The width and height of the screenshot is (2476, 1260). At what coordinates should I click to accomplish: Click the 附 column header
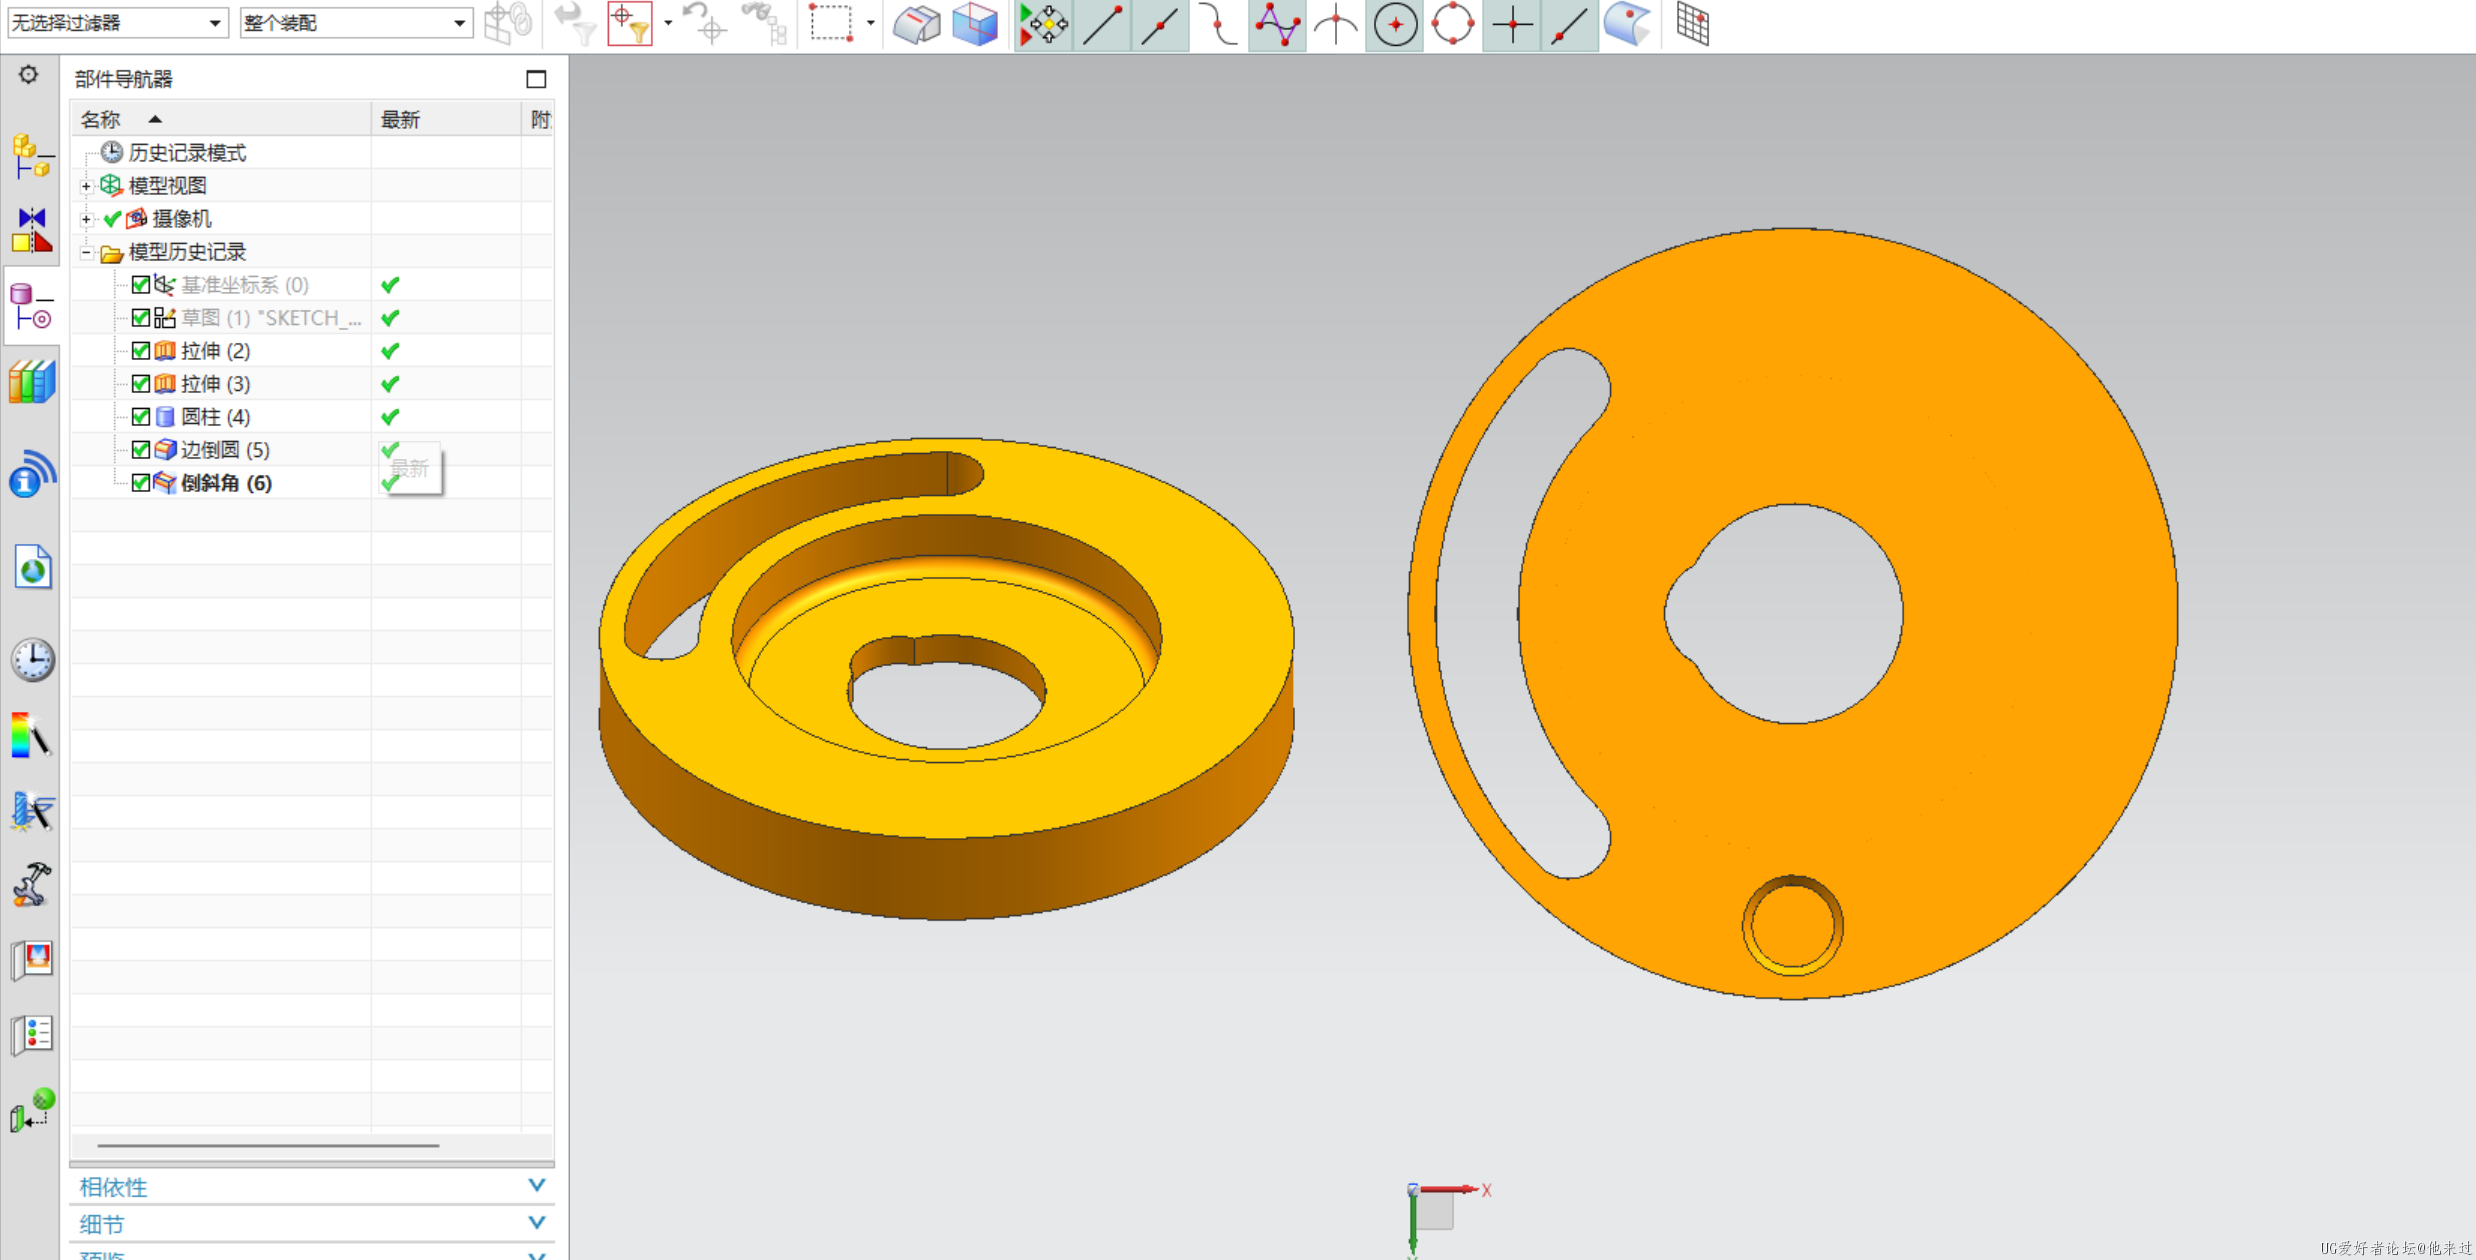point(539,120)
